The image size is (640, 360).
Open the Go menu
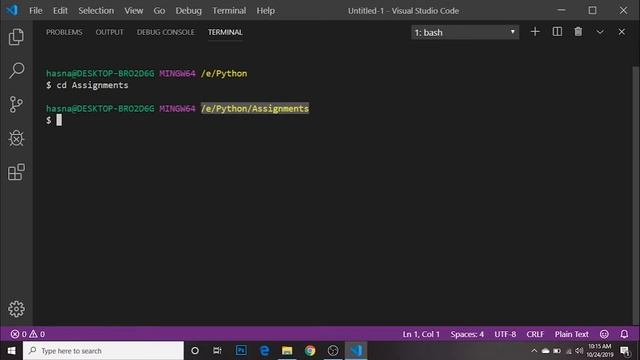[159, 11]
